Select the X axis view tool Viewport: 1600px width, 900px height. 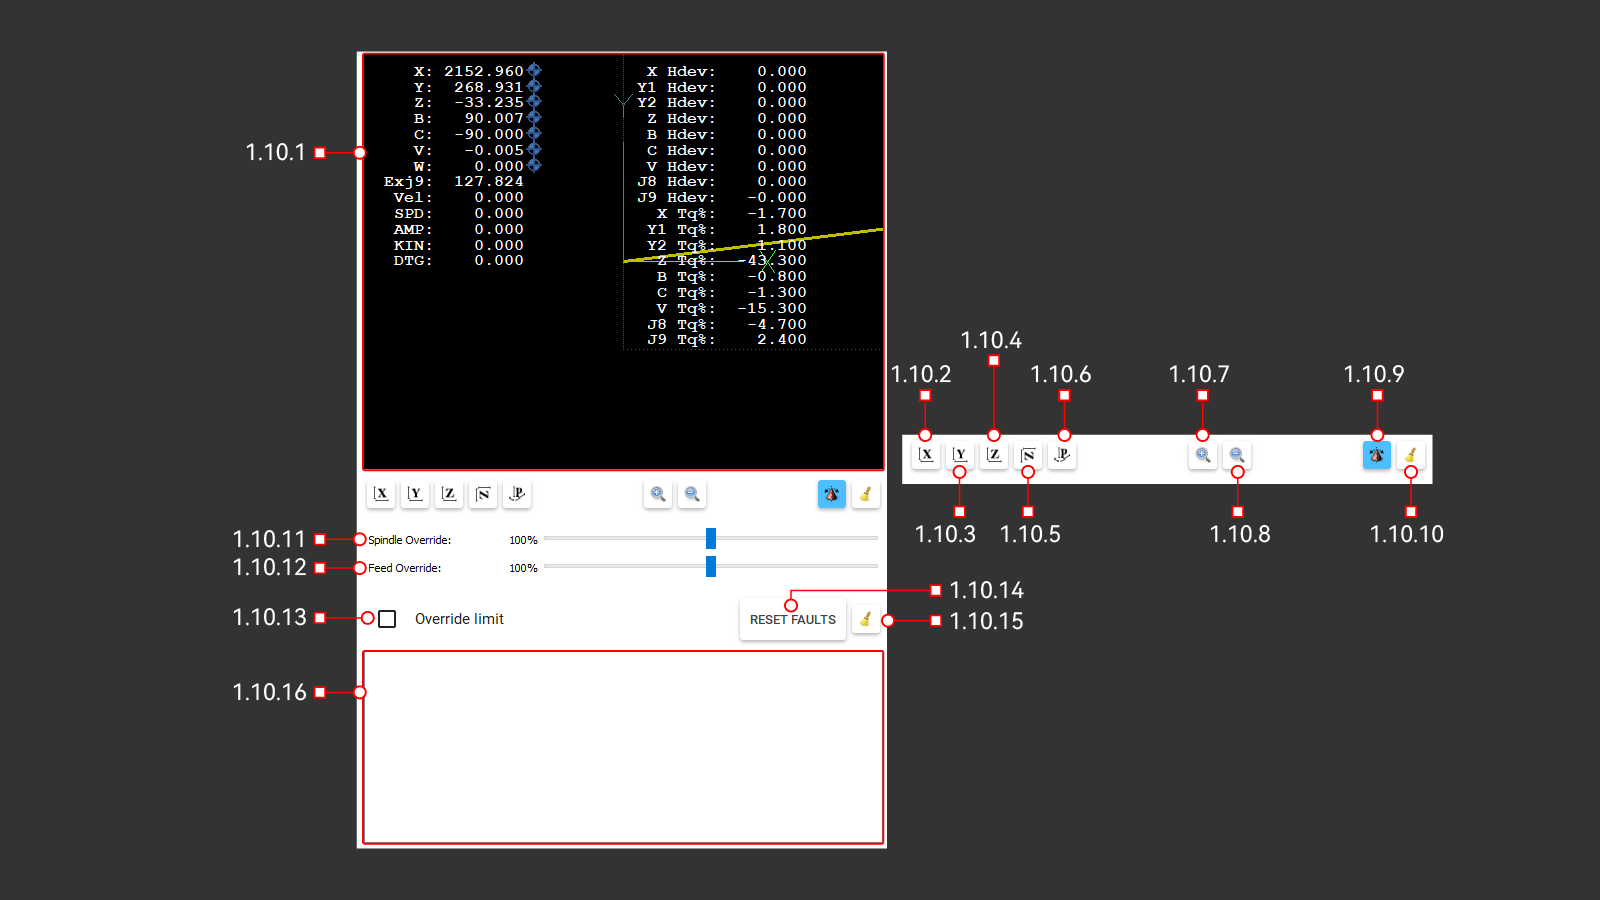coord(380,494)
